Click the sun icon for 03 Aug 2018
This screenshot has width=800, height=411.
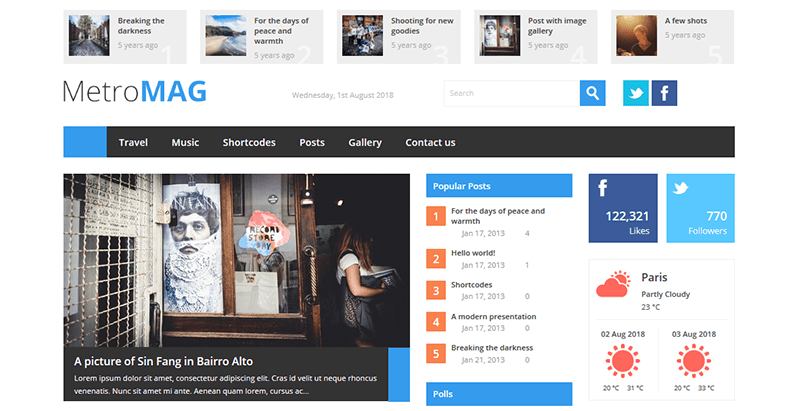pyautogui.click(x=693, y=361)
